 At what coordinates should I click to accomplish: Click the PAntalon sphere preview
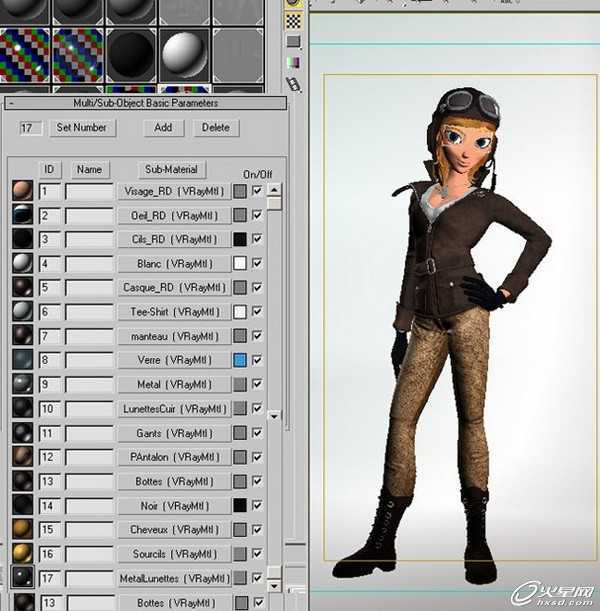coord(23,457)
